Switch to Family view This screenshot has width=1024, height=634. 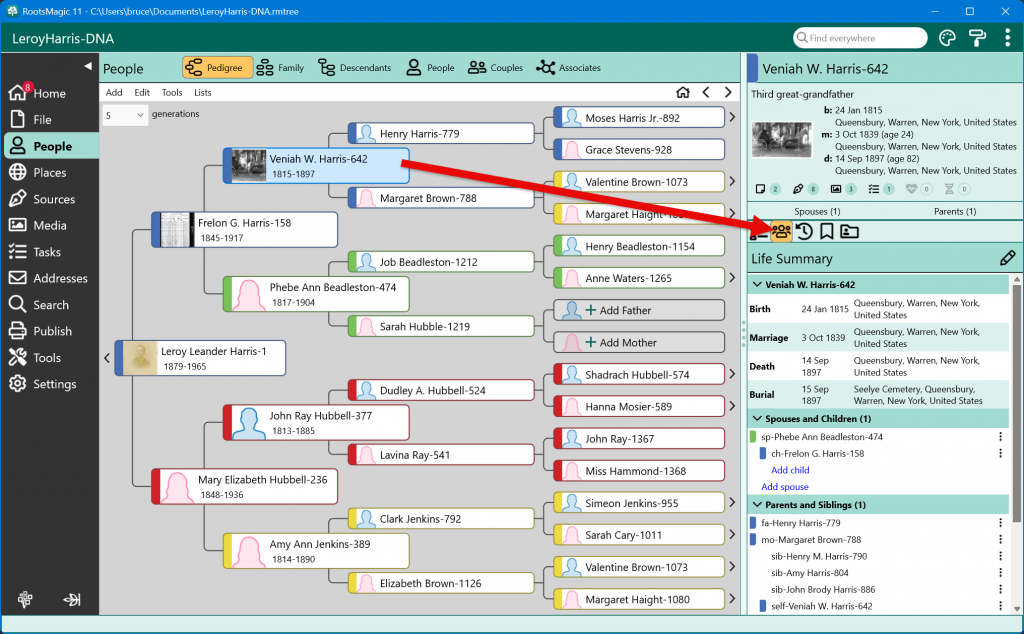click(x=280, y=68)
